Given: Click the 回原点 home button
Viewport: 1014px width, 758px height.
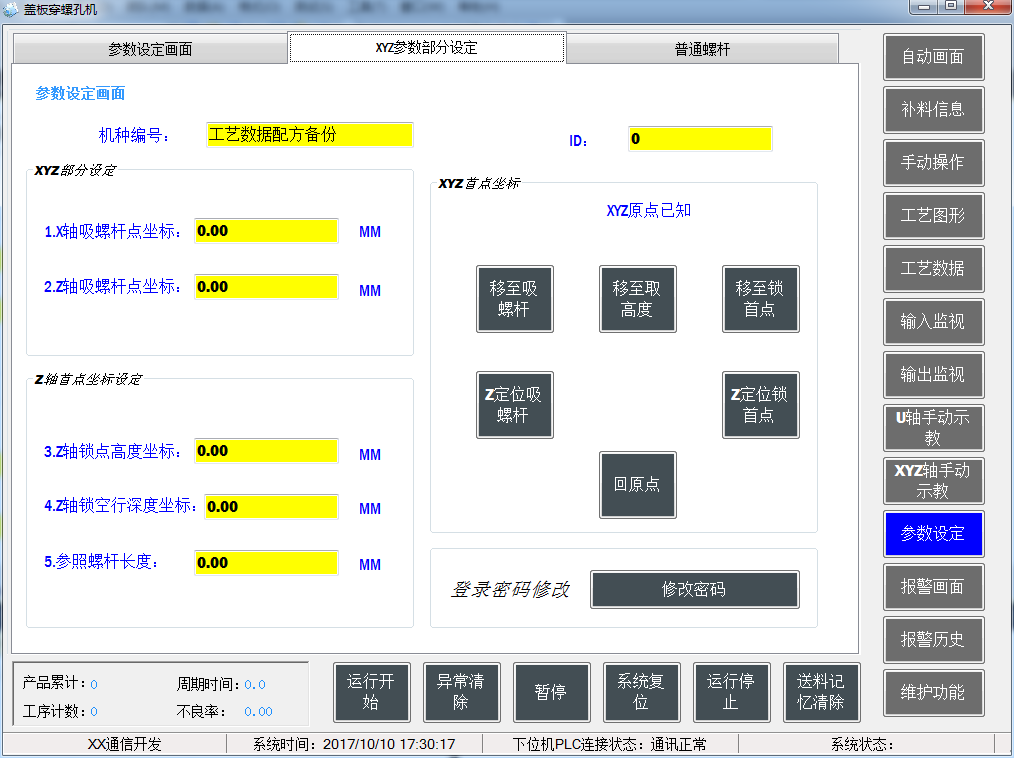Looking at the screenshot, I should pos(637,485).
